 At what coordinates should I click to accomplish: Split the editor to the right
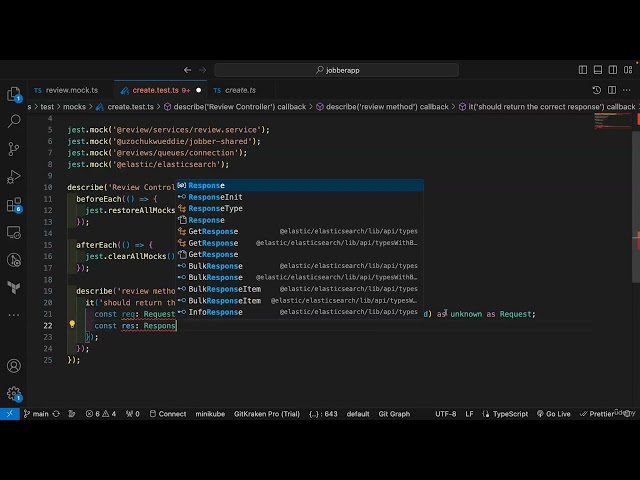coord(612,90)
